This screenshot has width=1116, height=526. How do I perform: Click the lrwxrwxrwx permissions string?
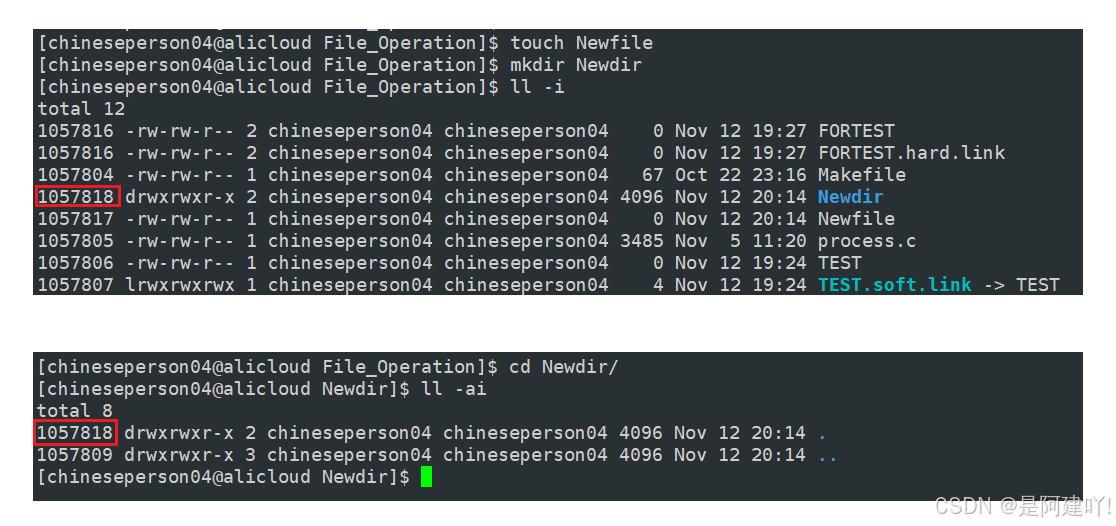pos(179,285)
